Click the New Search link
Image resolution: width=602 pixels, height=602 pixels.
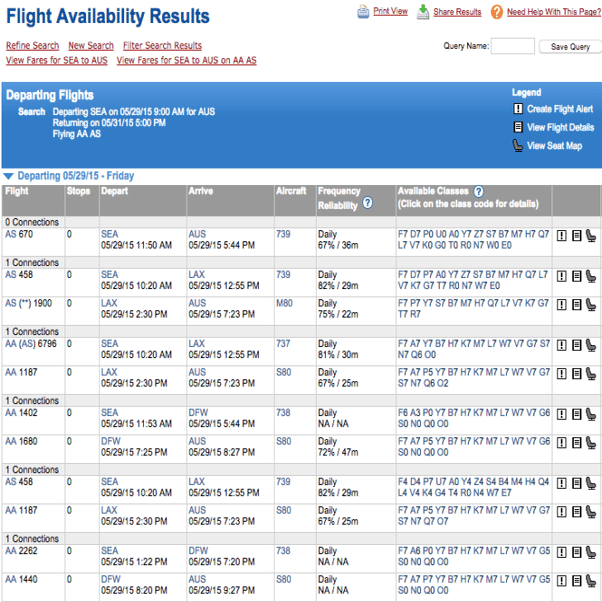pos(91,46)
